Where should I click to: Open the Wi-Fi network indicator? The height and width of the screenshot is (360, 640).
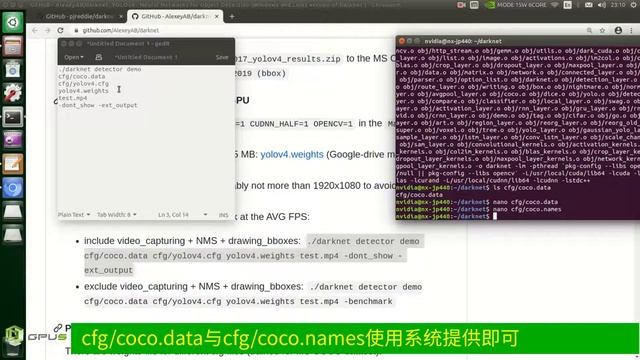tap(554, 5)
